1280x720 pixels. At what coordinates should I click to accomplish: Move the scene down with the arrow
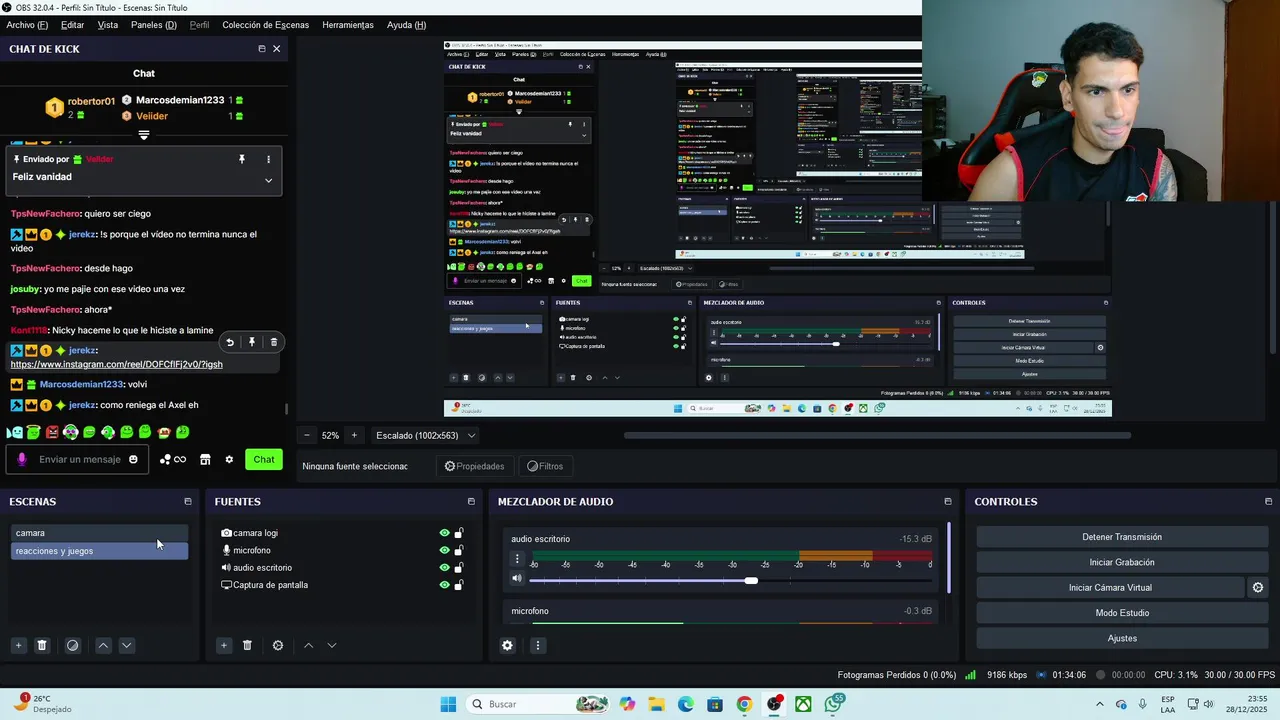(x=126, y=646)
